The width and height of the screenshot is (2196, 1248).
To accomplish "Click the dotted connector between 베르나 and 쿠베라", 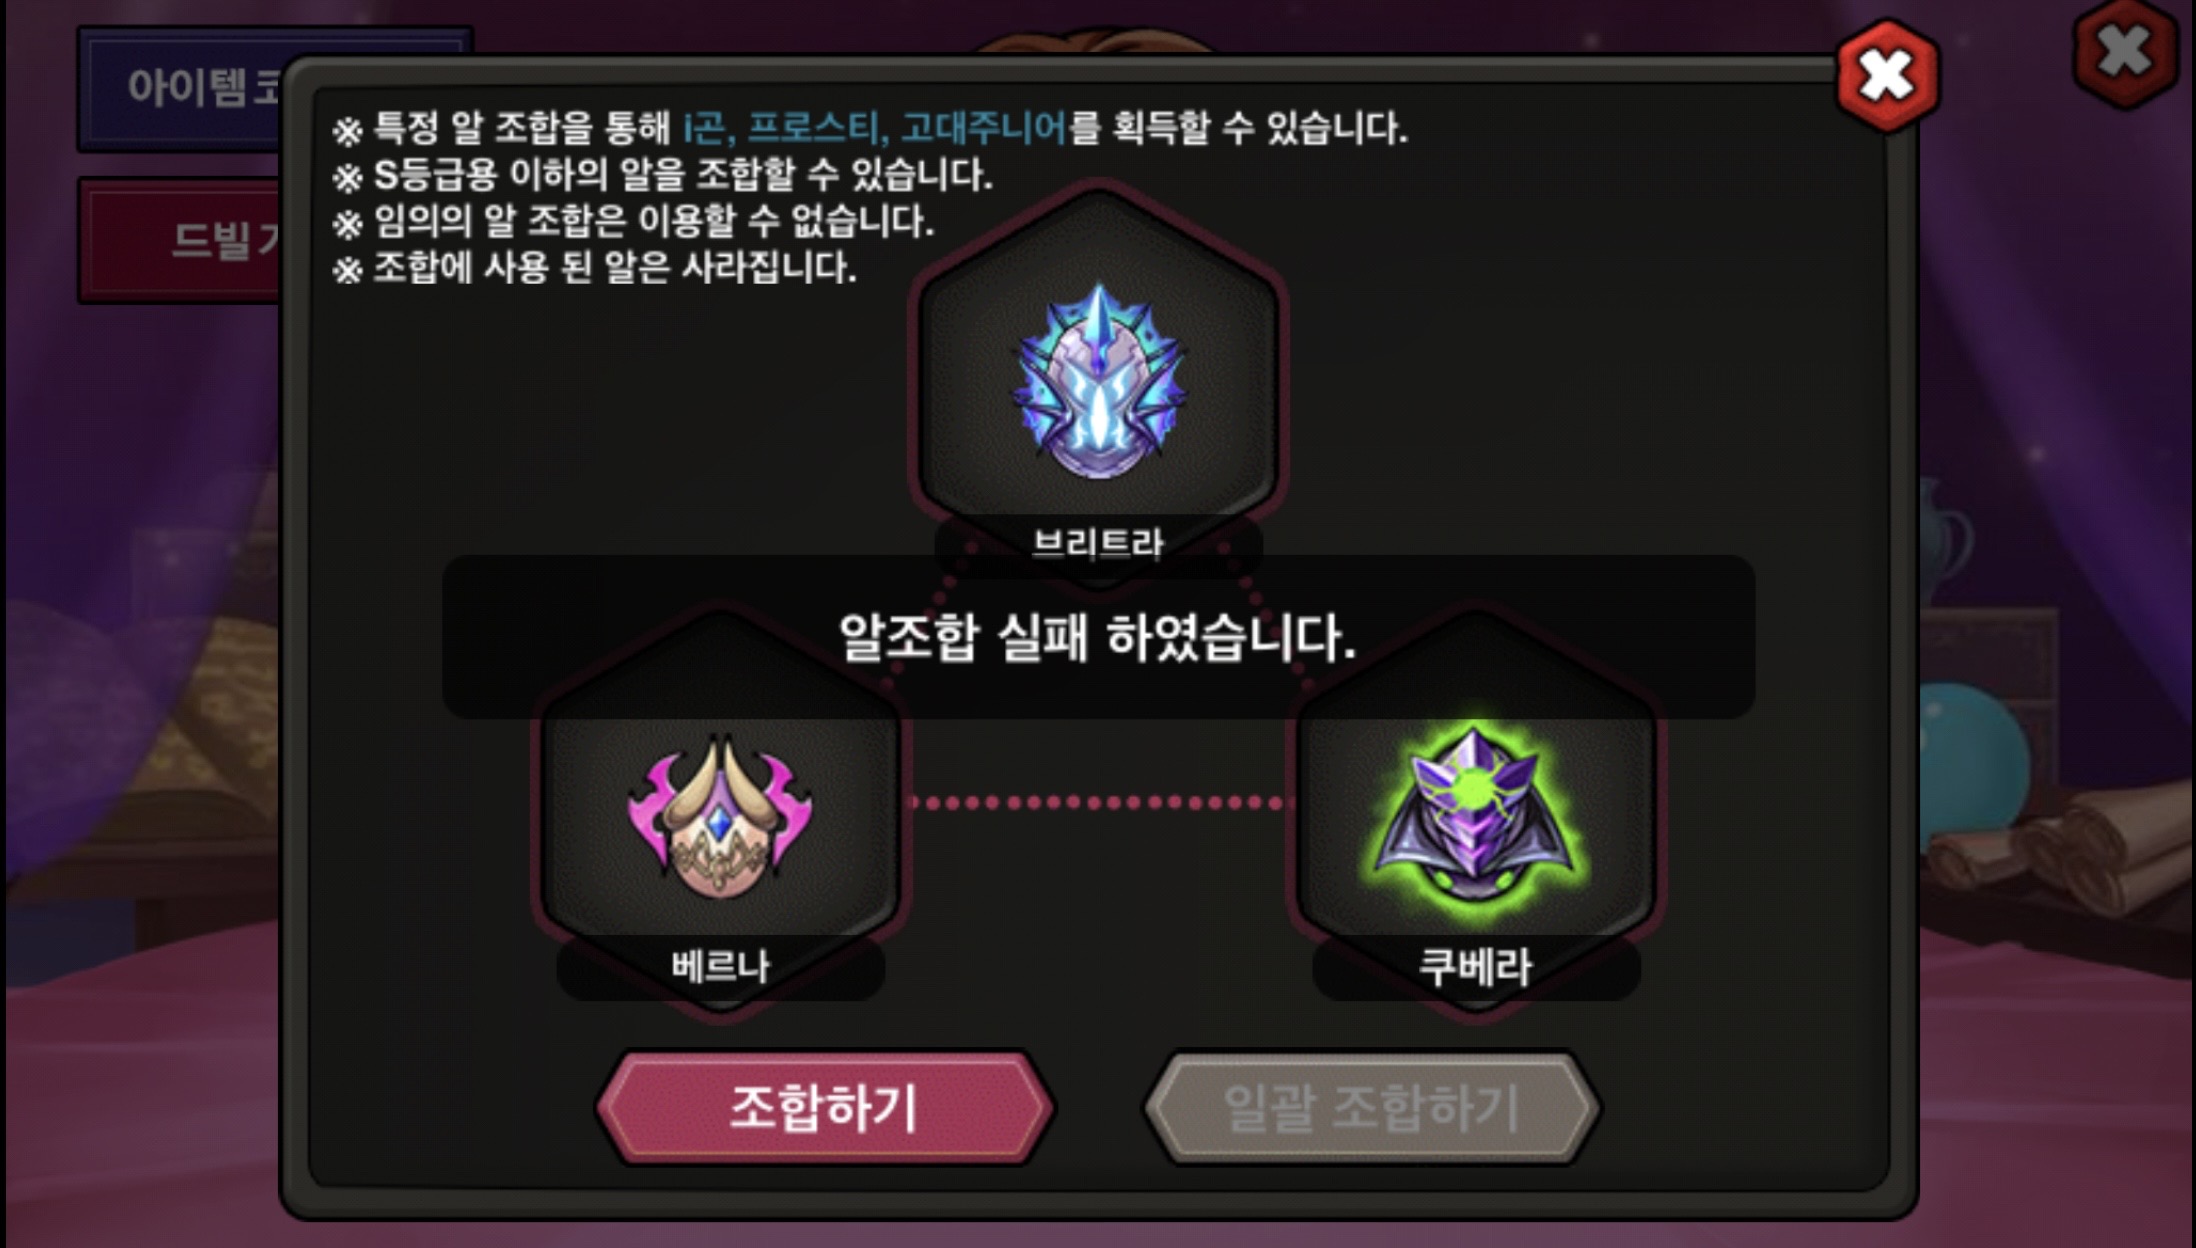I will (x=1098, y=802).
